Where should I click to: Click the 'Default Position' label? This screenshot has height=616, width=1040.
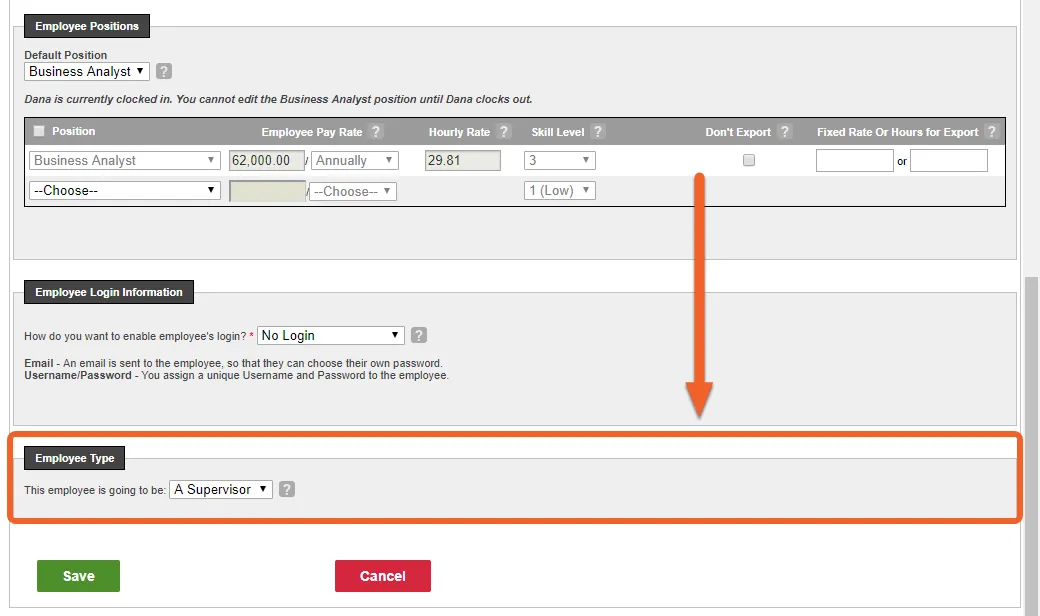[x=66, y=55]
